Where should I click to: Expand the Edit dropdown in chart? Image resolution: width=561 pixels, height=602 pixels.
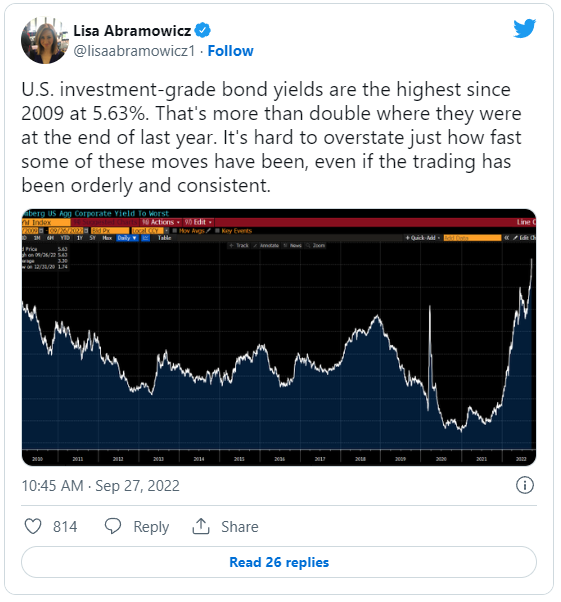point(198,222)
